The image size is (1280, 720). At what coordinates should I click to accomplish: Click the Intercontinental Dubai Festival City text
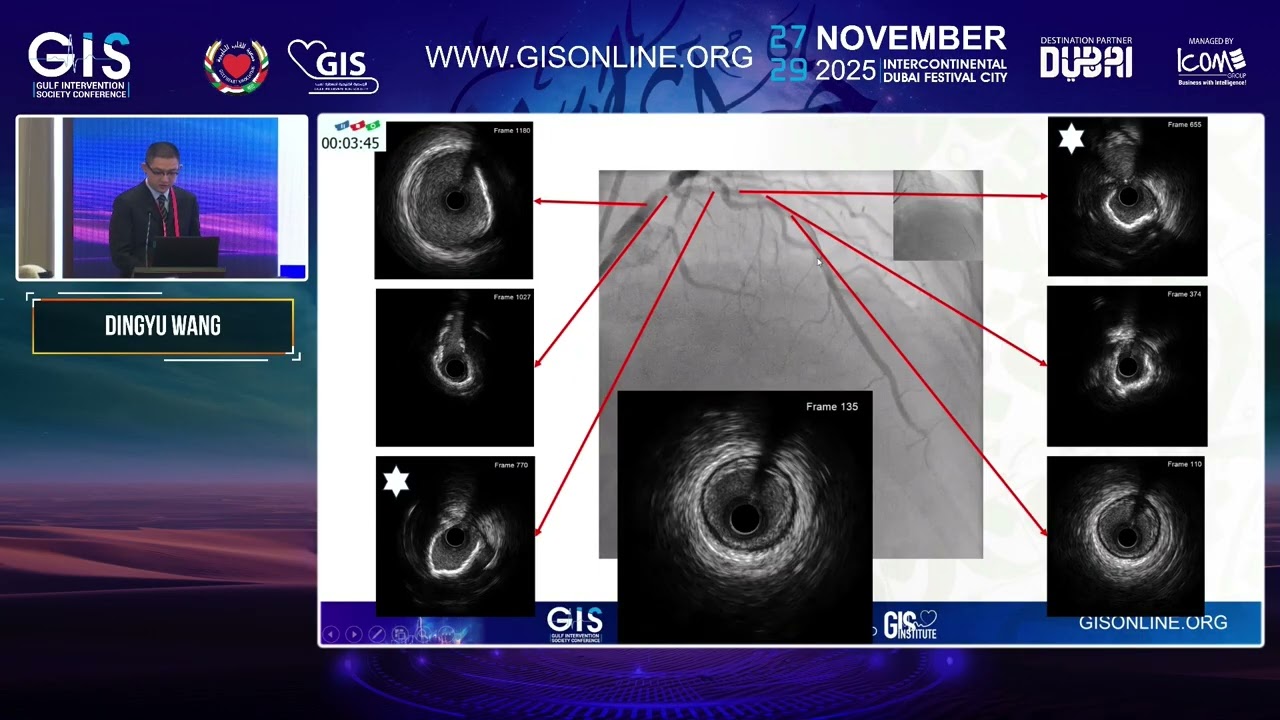(x=945, y=71)
